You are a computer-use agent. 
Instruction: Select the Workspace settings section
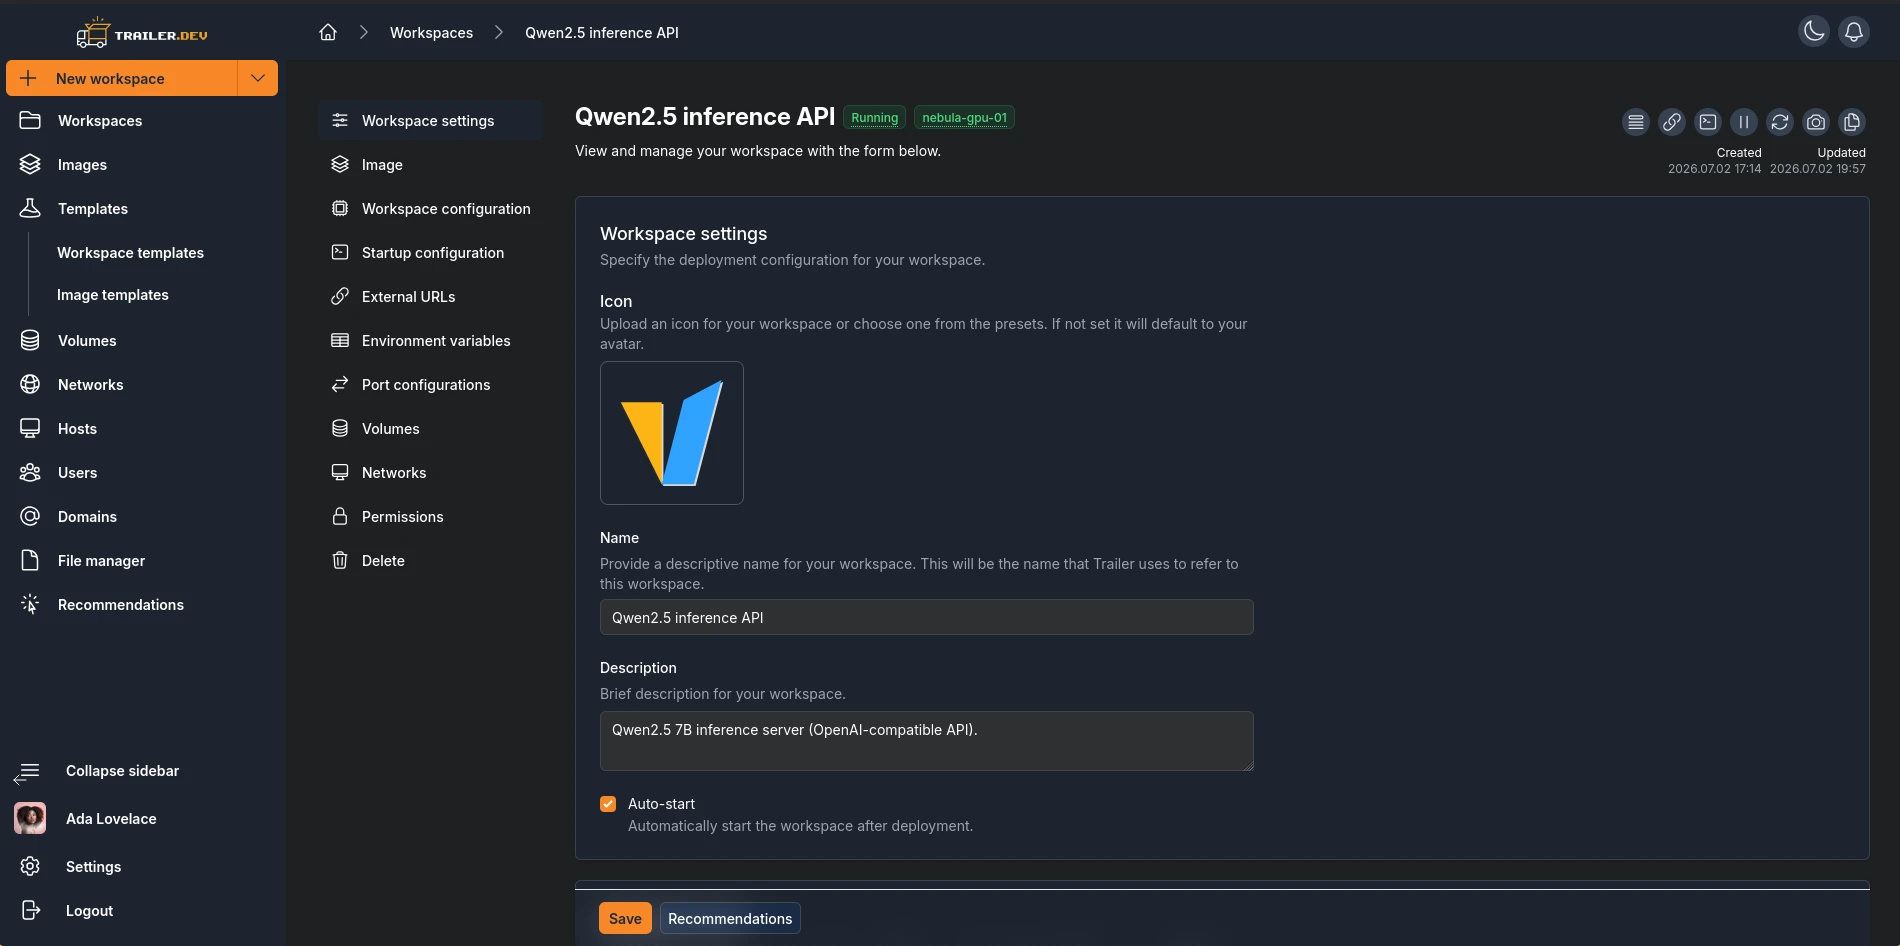click(431, 121)
